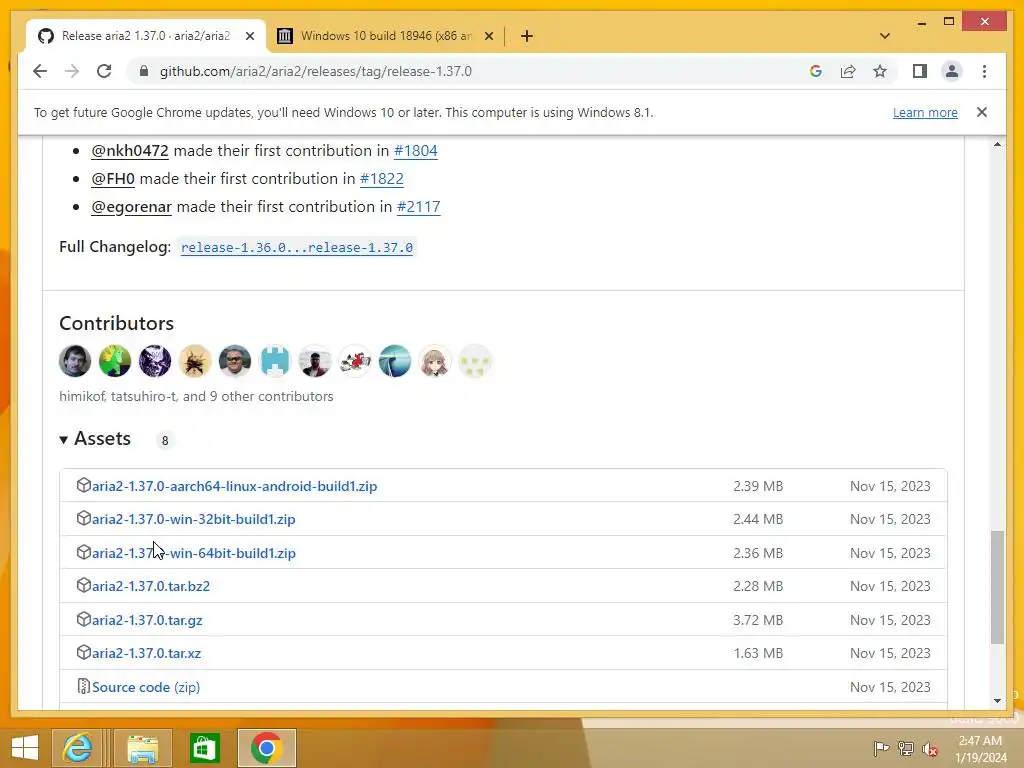Click the first contributor avatar
Screen dimensions: 1024x768
click(75, 361)
